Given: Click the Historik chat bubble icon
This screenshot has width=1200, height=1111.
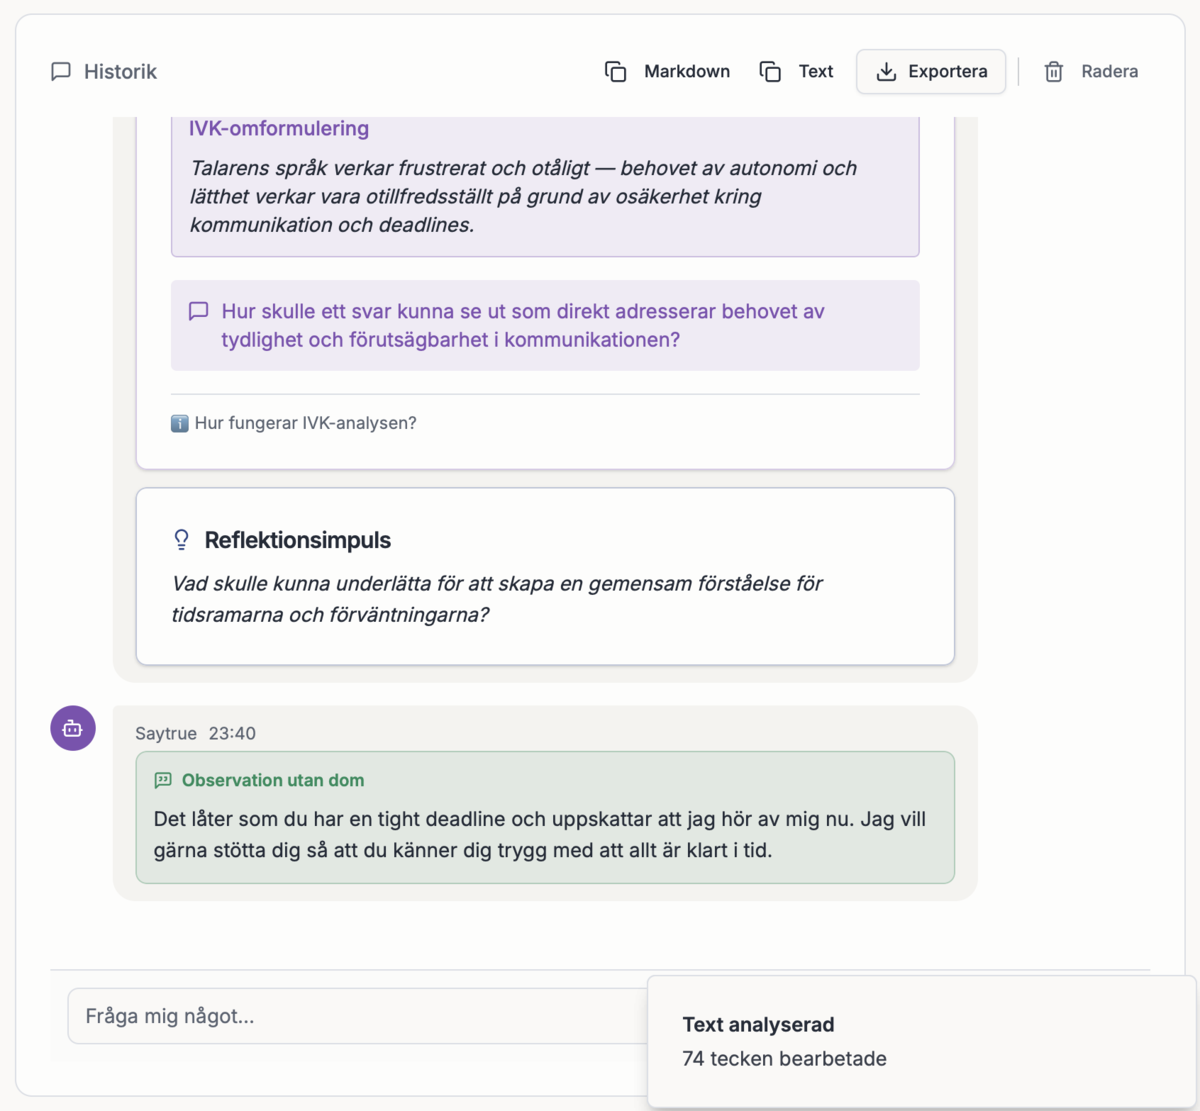Looking at the screenshot, I should (x=61, y=72).
